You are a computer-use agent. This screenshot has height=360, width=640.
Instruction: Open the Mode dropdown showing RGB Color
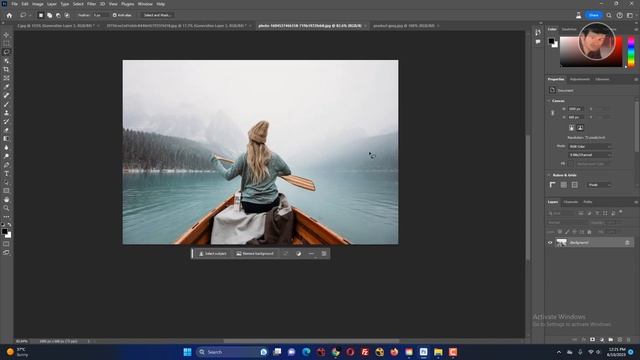click(590, 147)
